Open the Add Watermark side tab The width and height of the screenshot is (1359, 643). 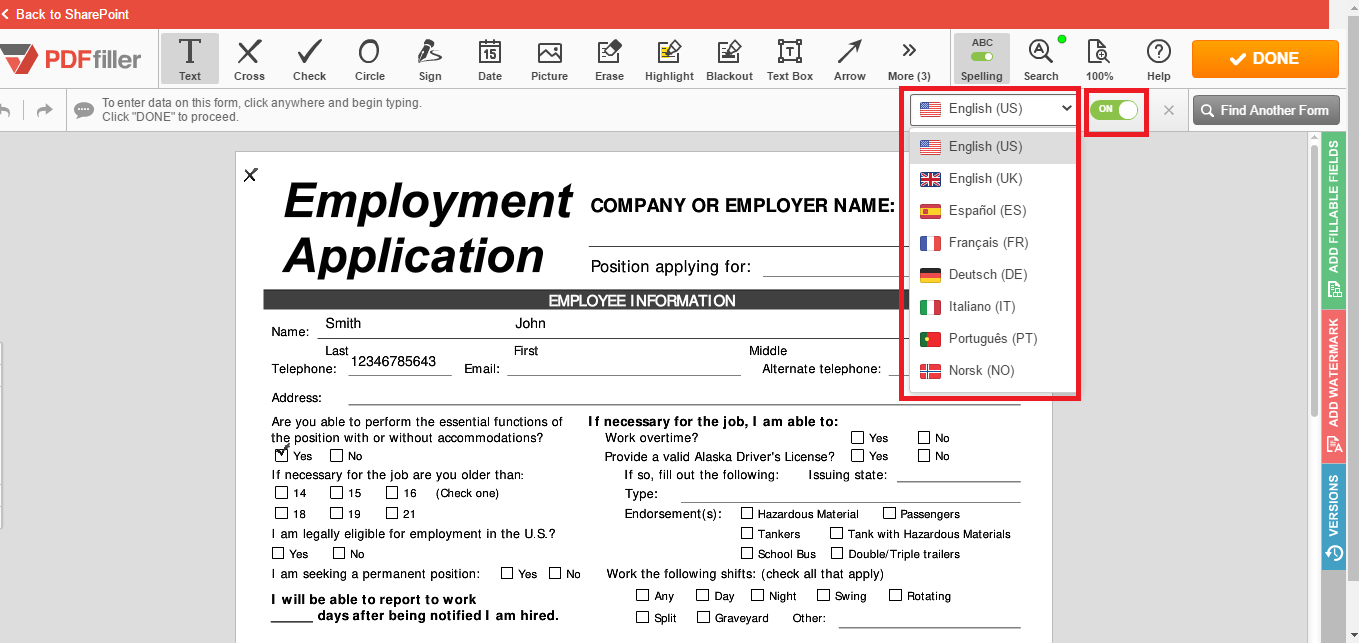[1333, 385]
